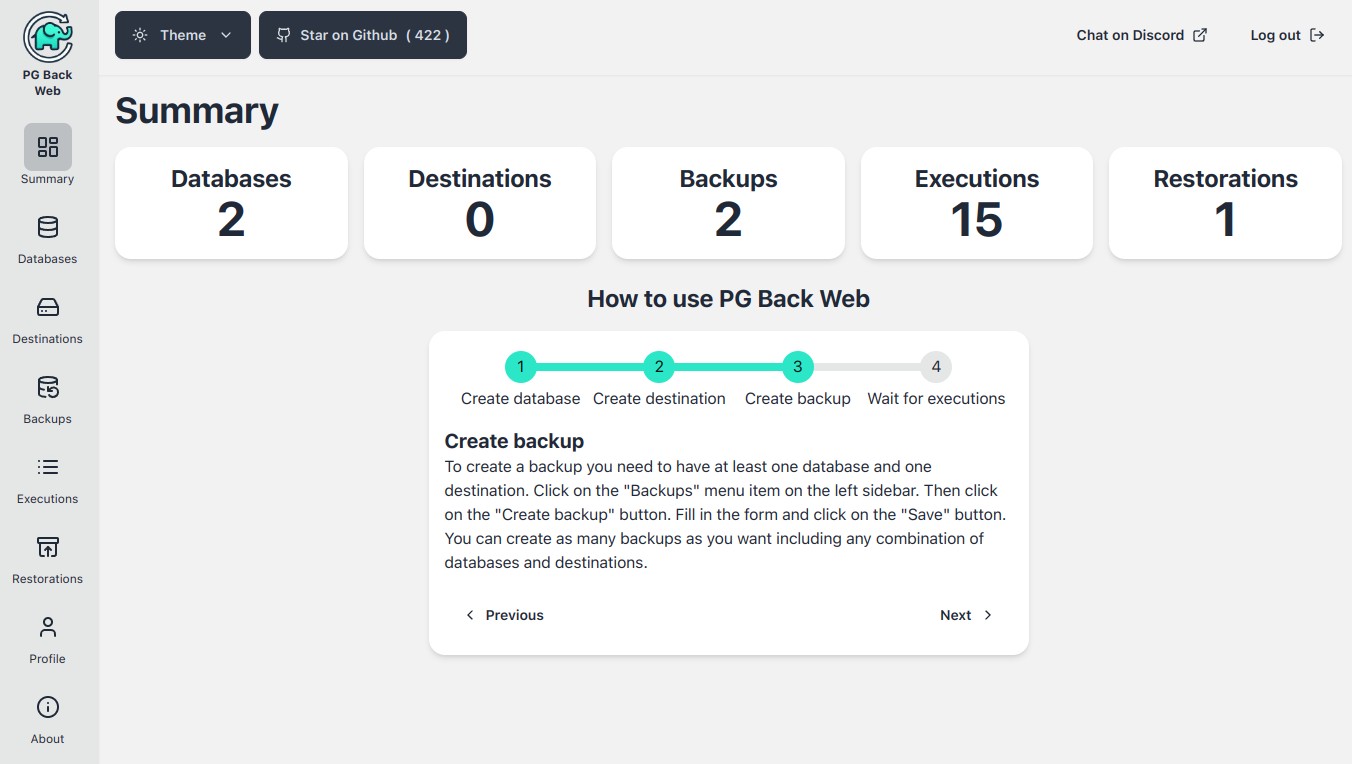Viewport: 1352px width, 764px height.
Task: Open the Restorations archive icon
Action: [x=48, y=547]
